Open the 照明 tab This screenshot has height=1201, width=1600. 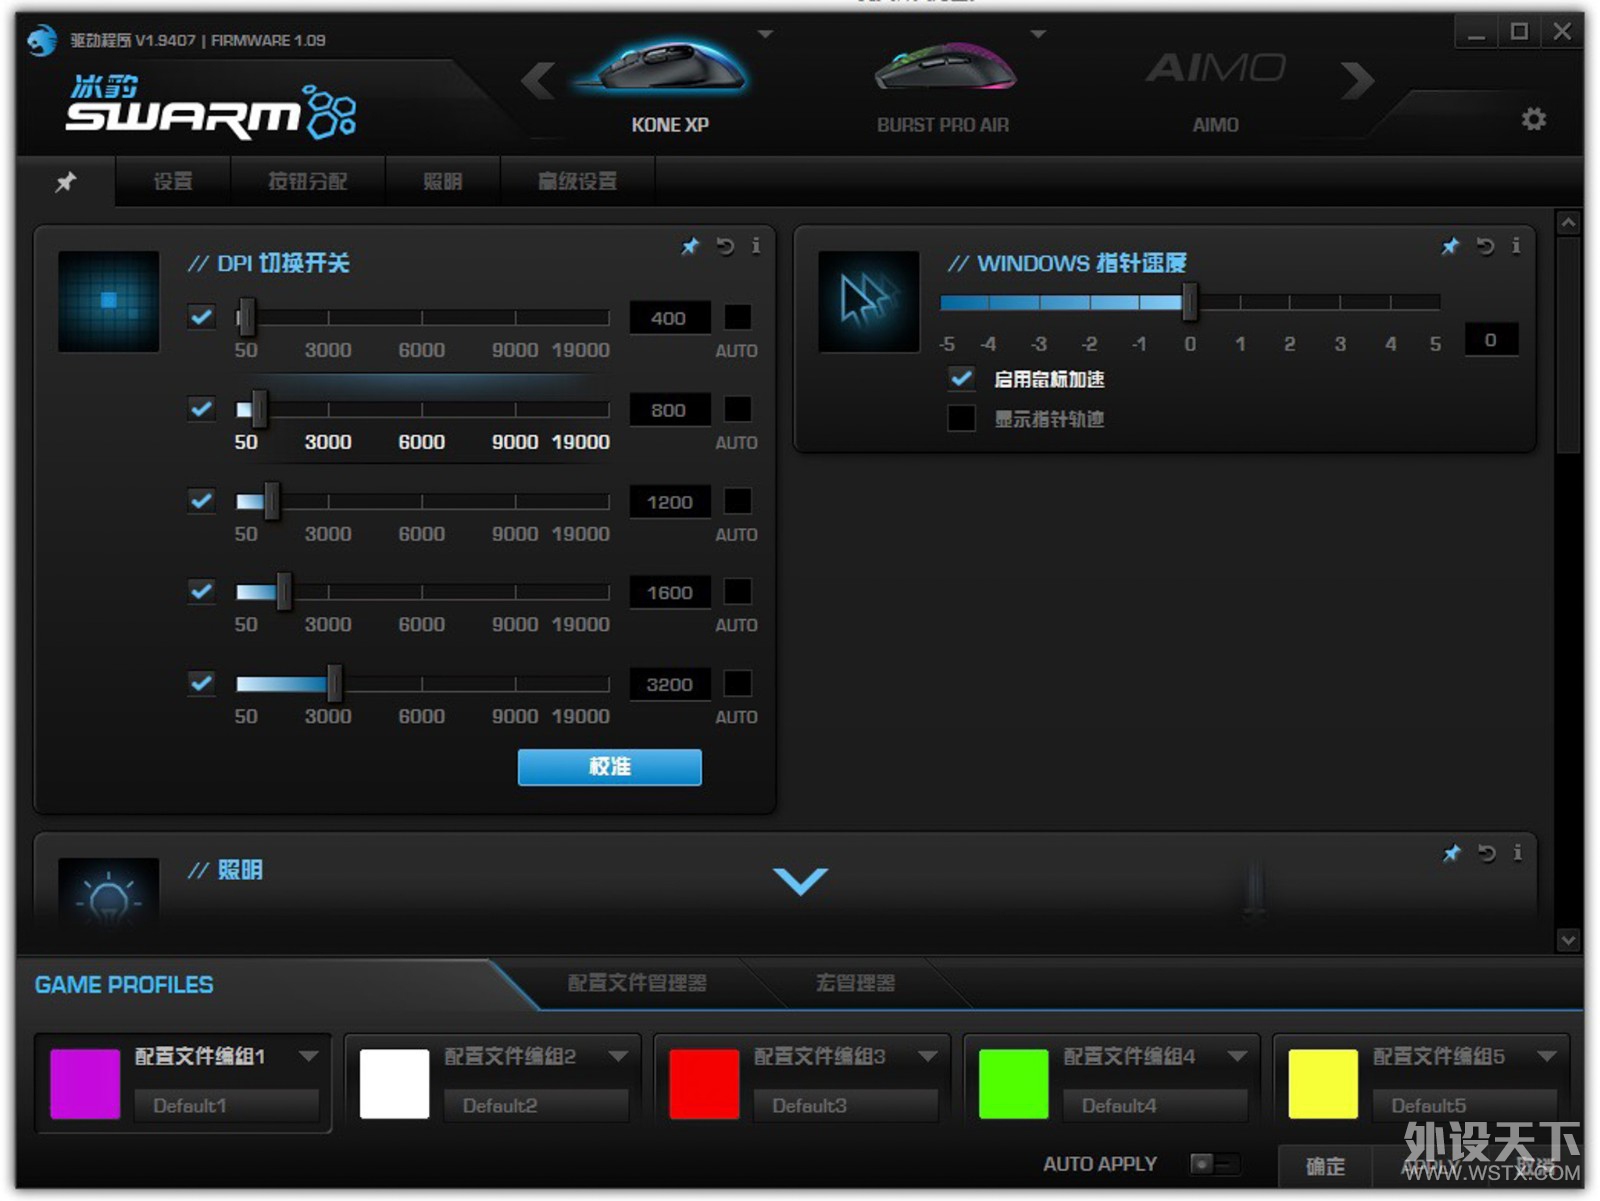click(x=443, y=181)
